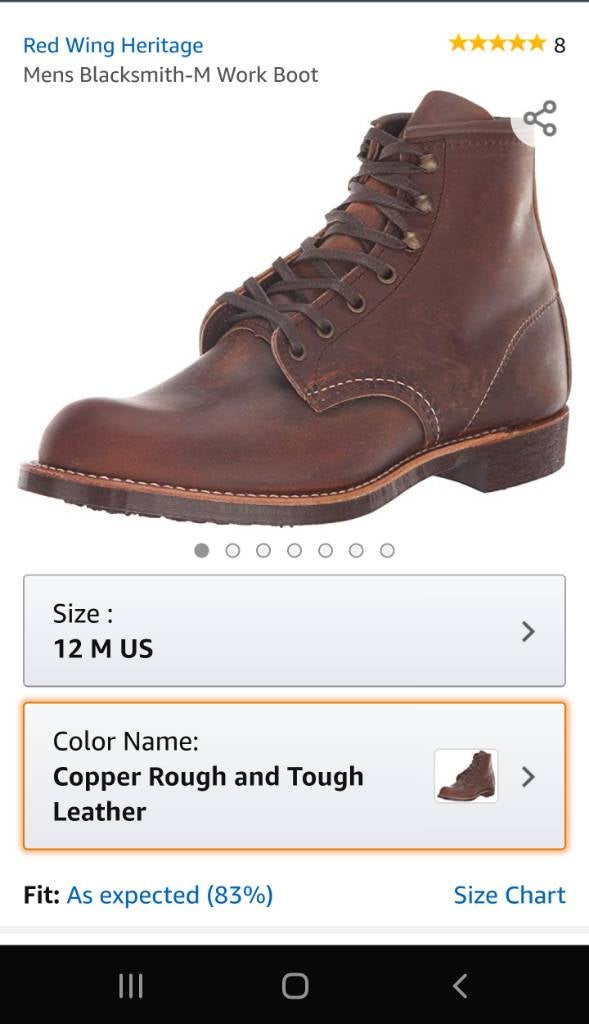This screenshot has height=1024, width=589.
Task: Tap the share icon on the product image
Action: point(543,119)
